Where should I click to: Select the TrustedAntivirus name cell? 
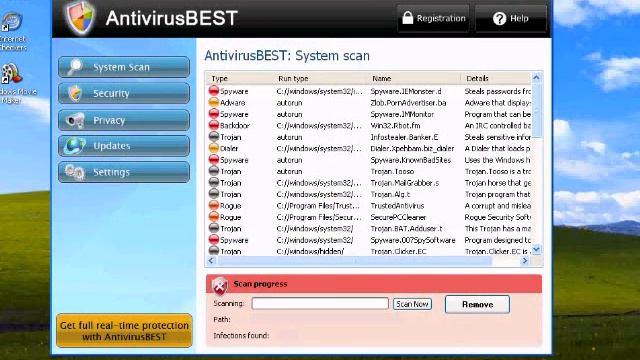(397, 206)
